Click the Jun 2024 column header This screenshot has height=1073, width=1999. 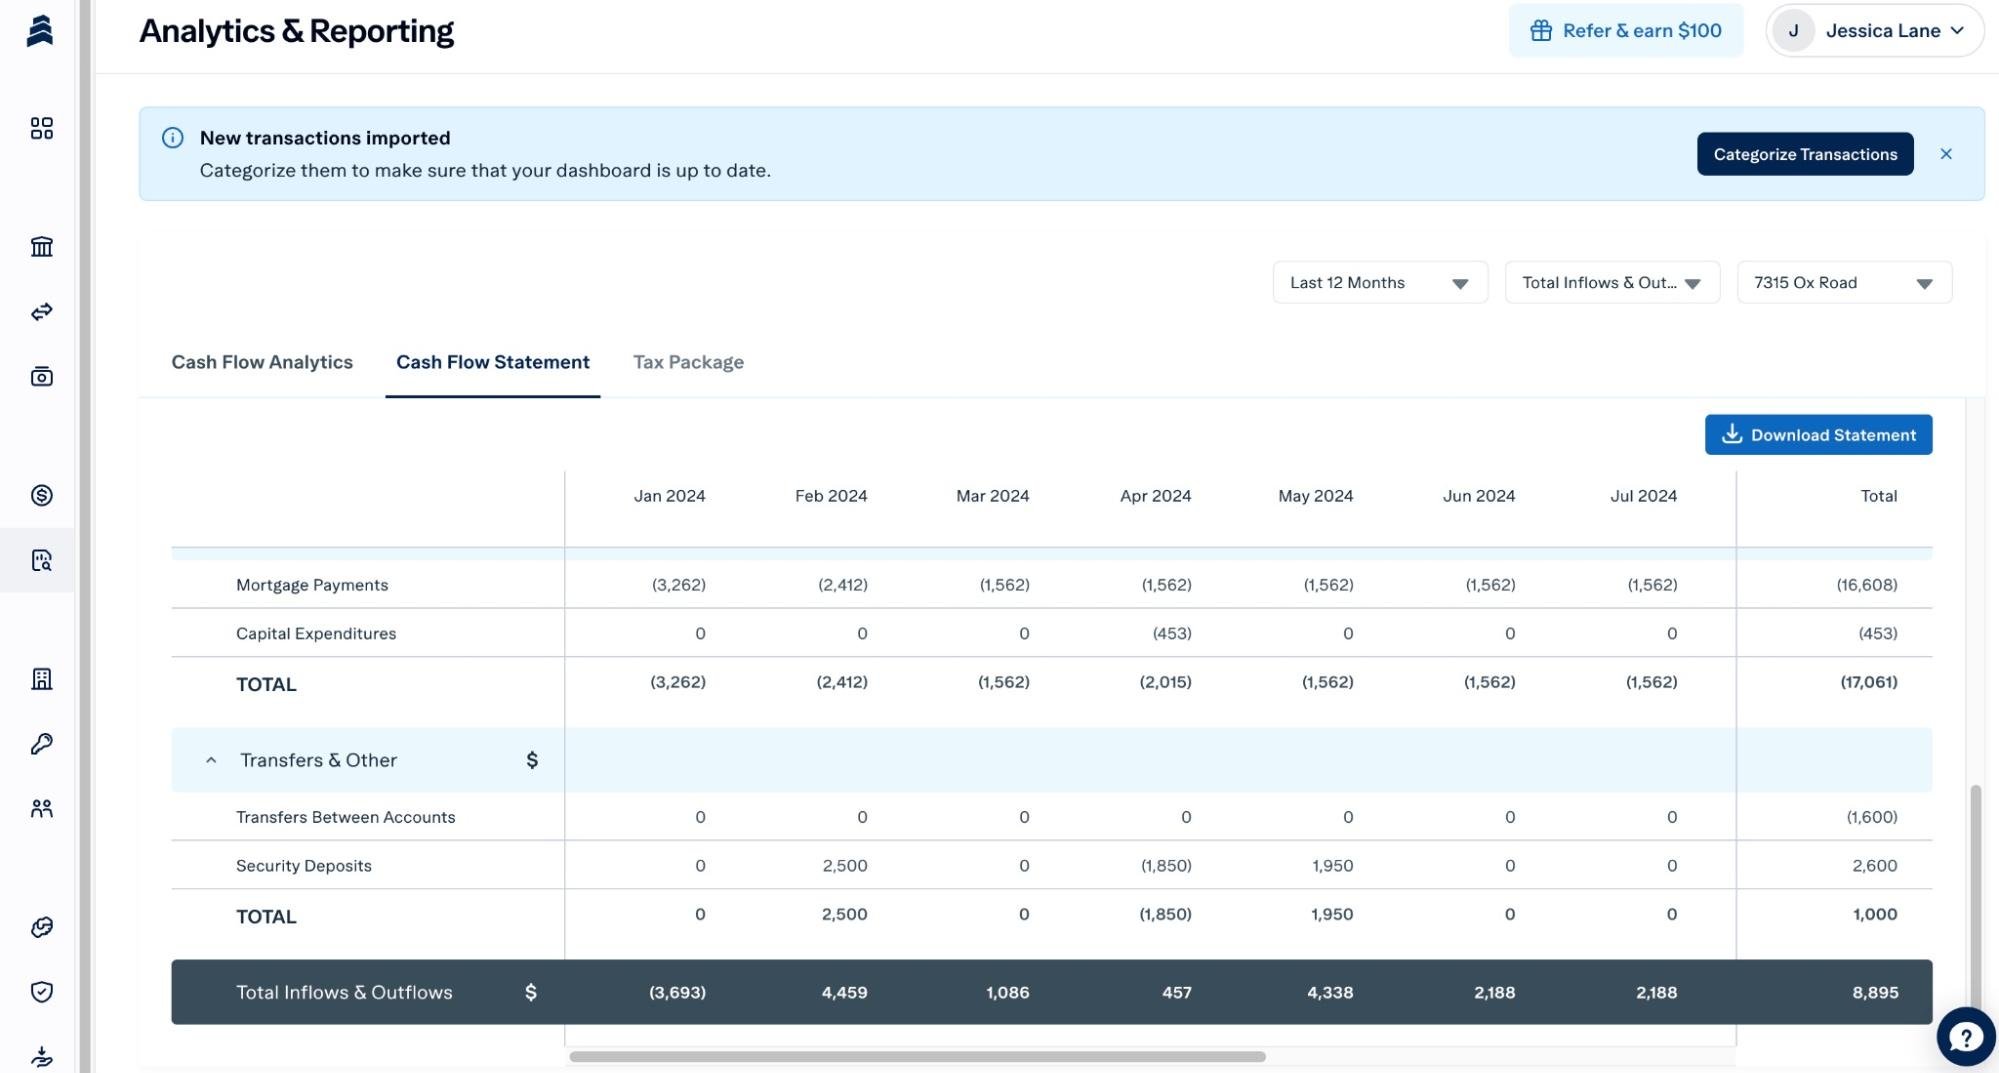point(1478,496)
